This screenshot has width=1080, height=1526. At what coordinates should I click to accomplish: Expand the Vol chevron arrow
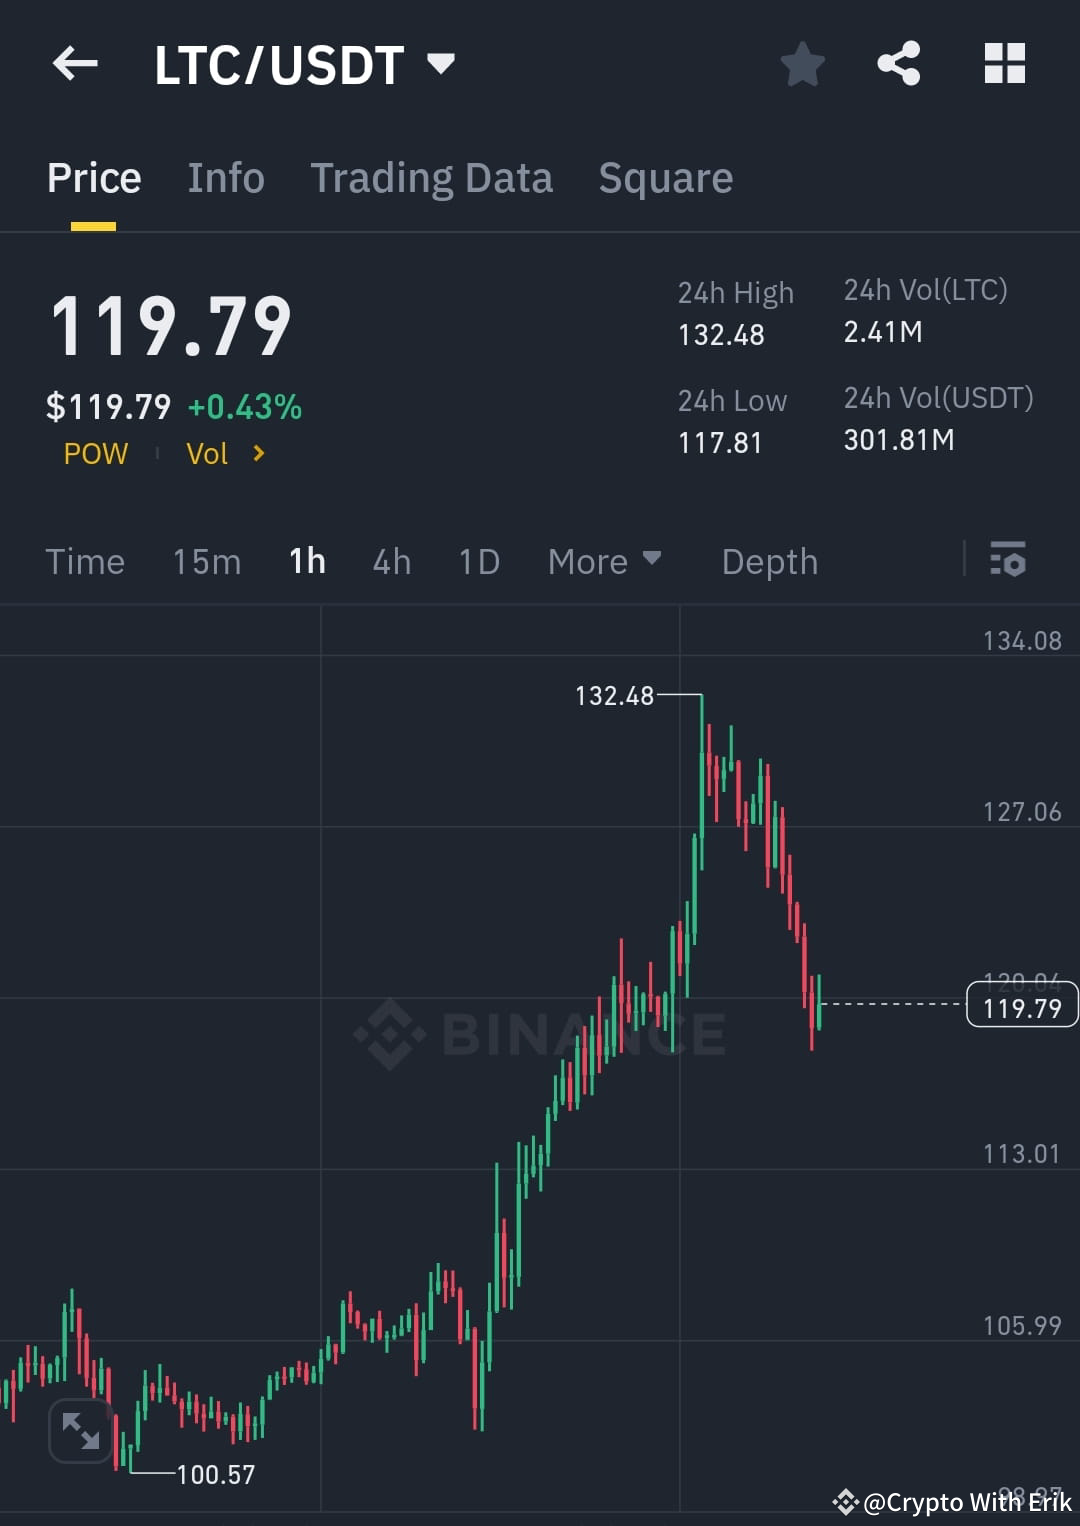point(257,453)
